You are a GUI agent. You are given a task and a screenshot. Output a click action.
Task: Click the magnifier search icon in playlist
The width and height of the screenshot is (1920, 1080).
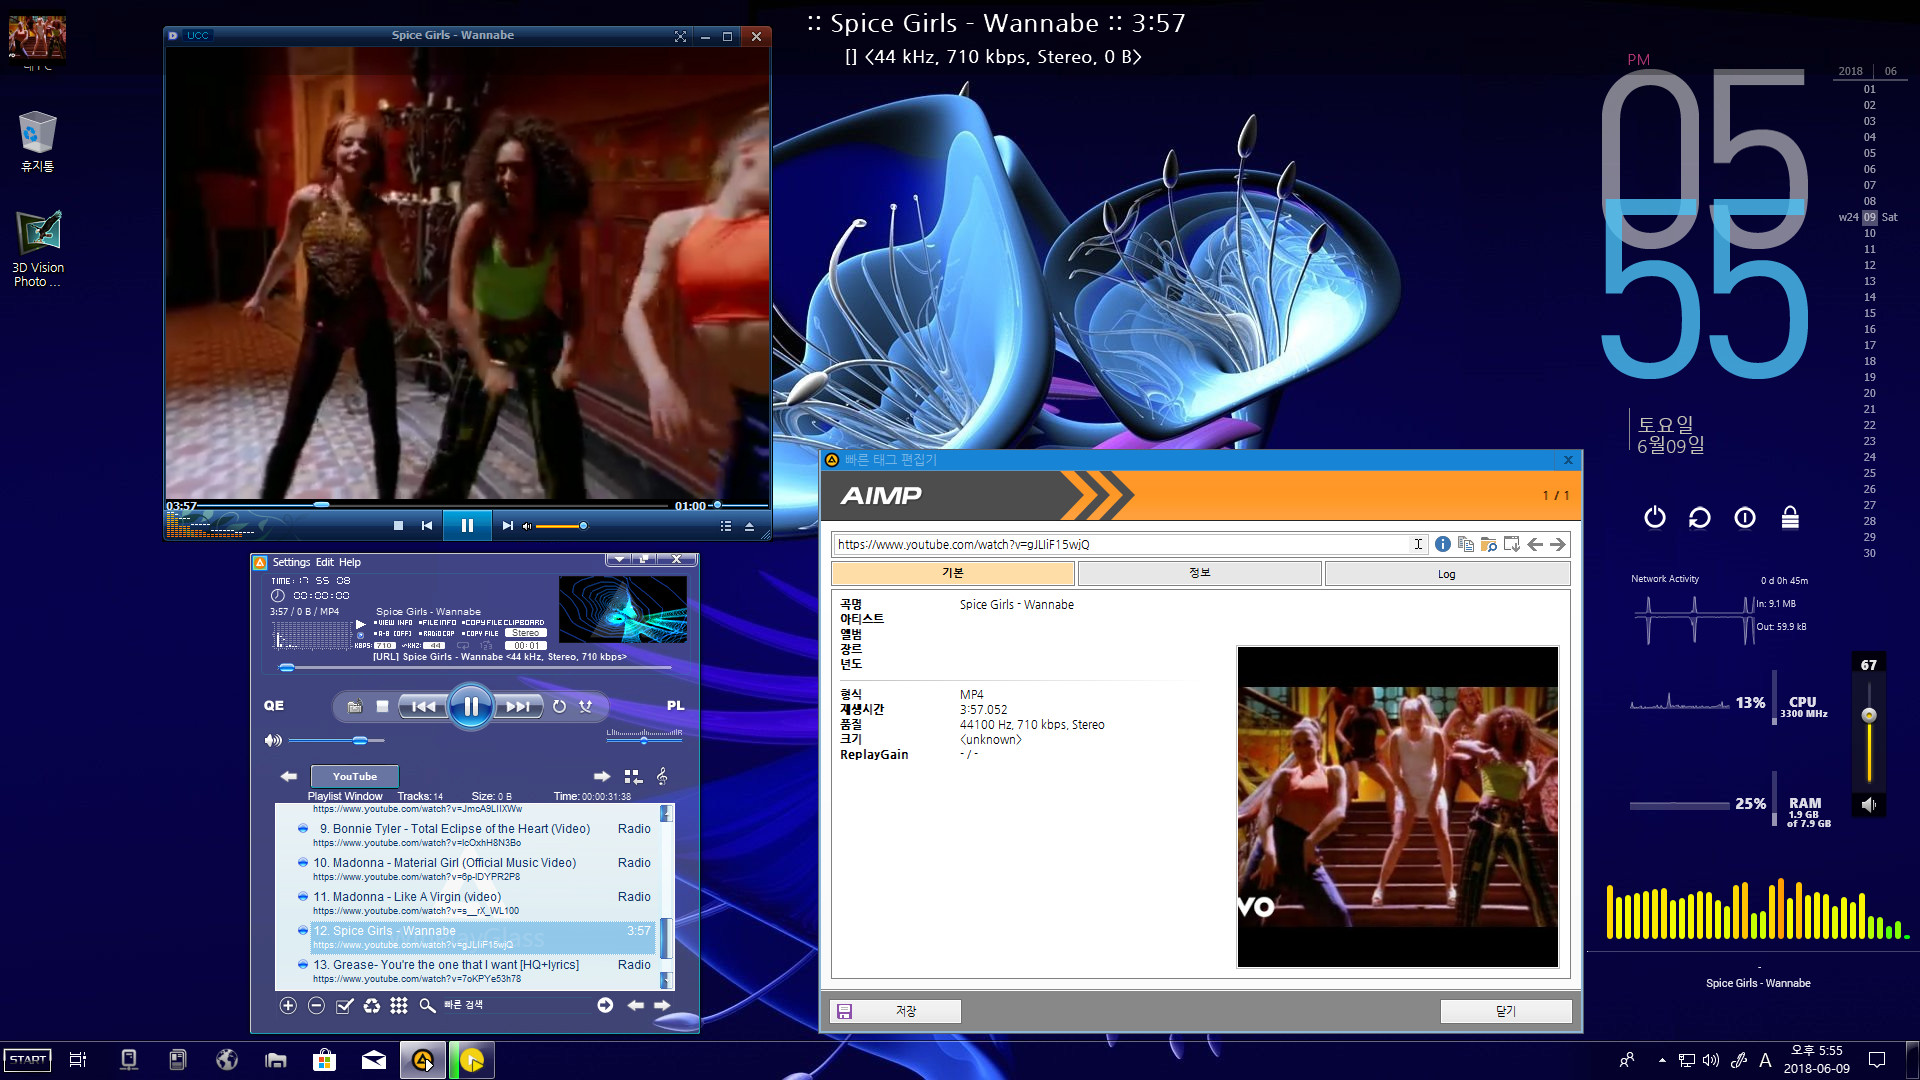tap(427, 1005)
